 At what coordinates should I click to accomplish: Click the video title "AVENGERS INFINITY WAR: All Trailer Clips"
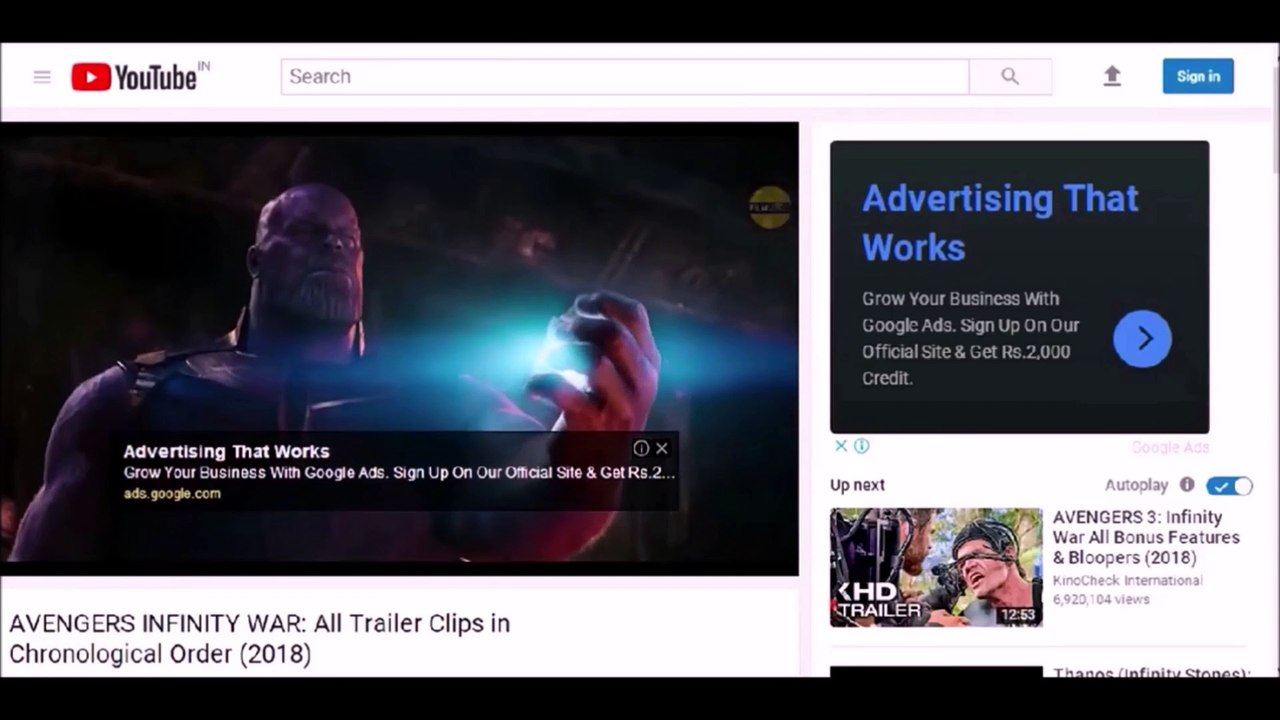point(260,638)
